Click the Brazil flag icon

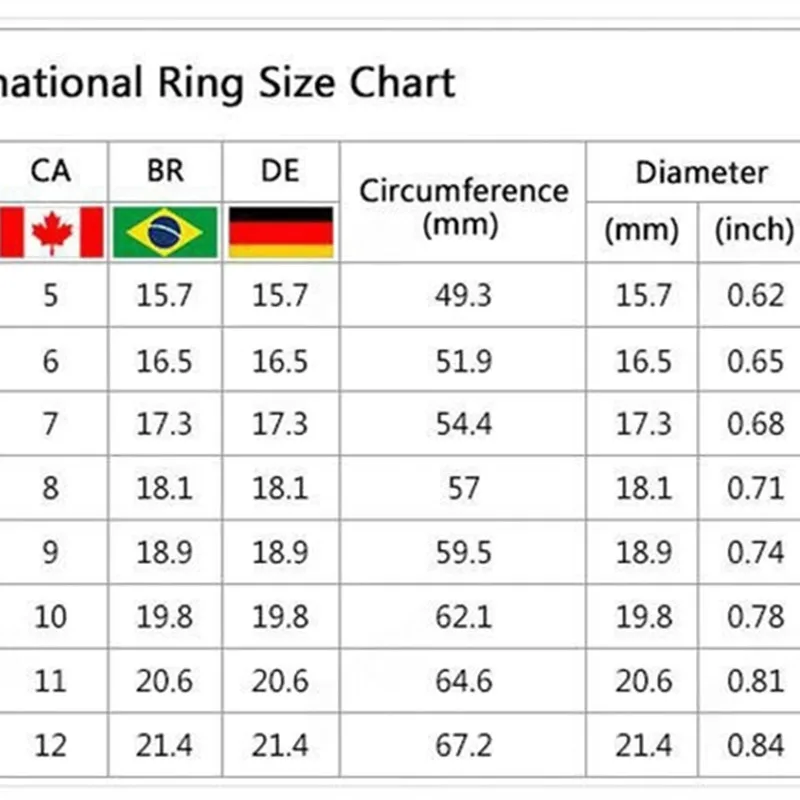[165, 232]
